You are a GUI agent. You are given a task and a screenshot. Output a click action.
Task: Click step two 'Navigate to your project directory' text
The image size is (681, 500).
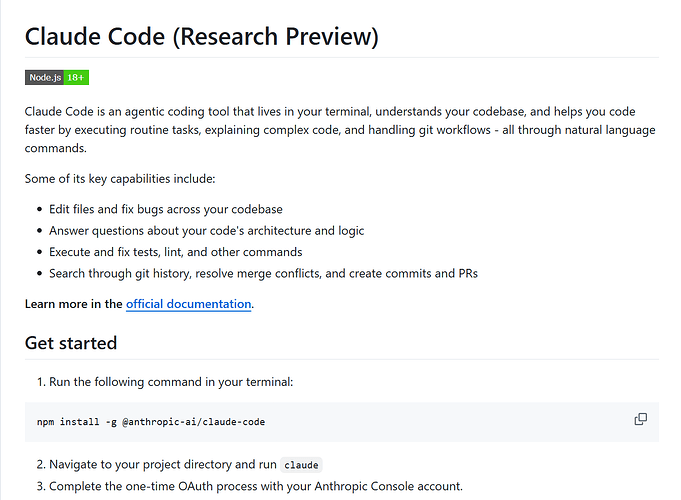point(163,464)
